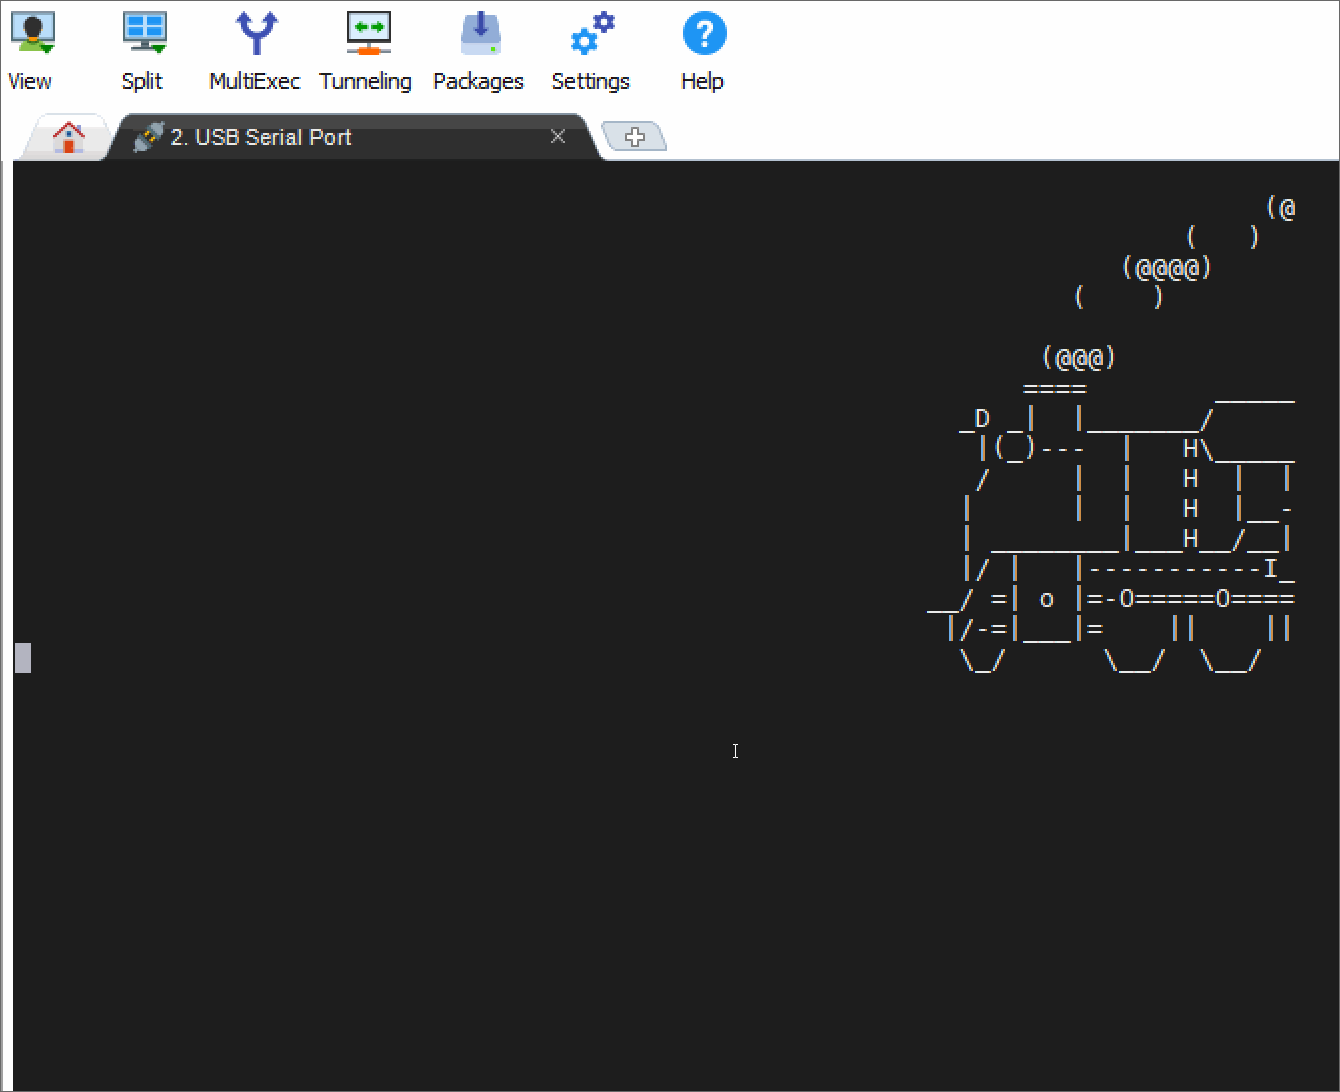The width and height of the screenshot is (1340, 1092).
Task: Add a new terminal tab
Action: 634,137
